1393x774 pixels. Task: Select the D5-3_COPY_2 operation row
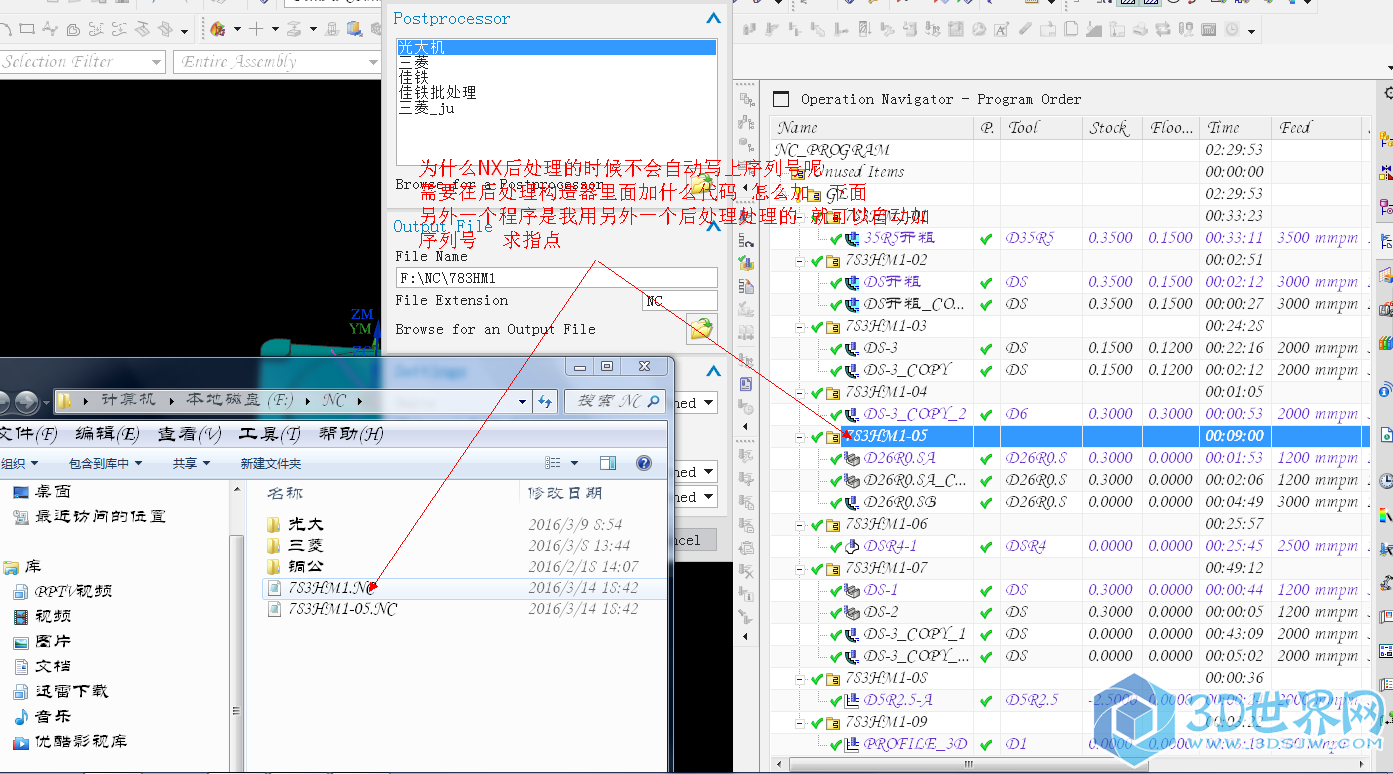[x=1070, y=414]
